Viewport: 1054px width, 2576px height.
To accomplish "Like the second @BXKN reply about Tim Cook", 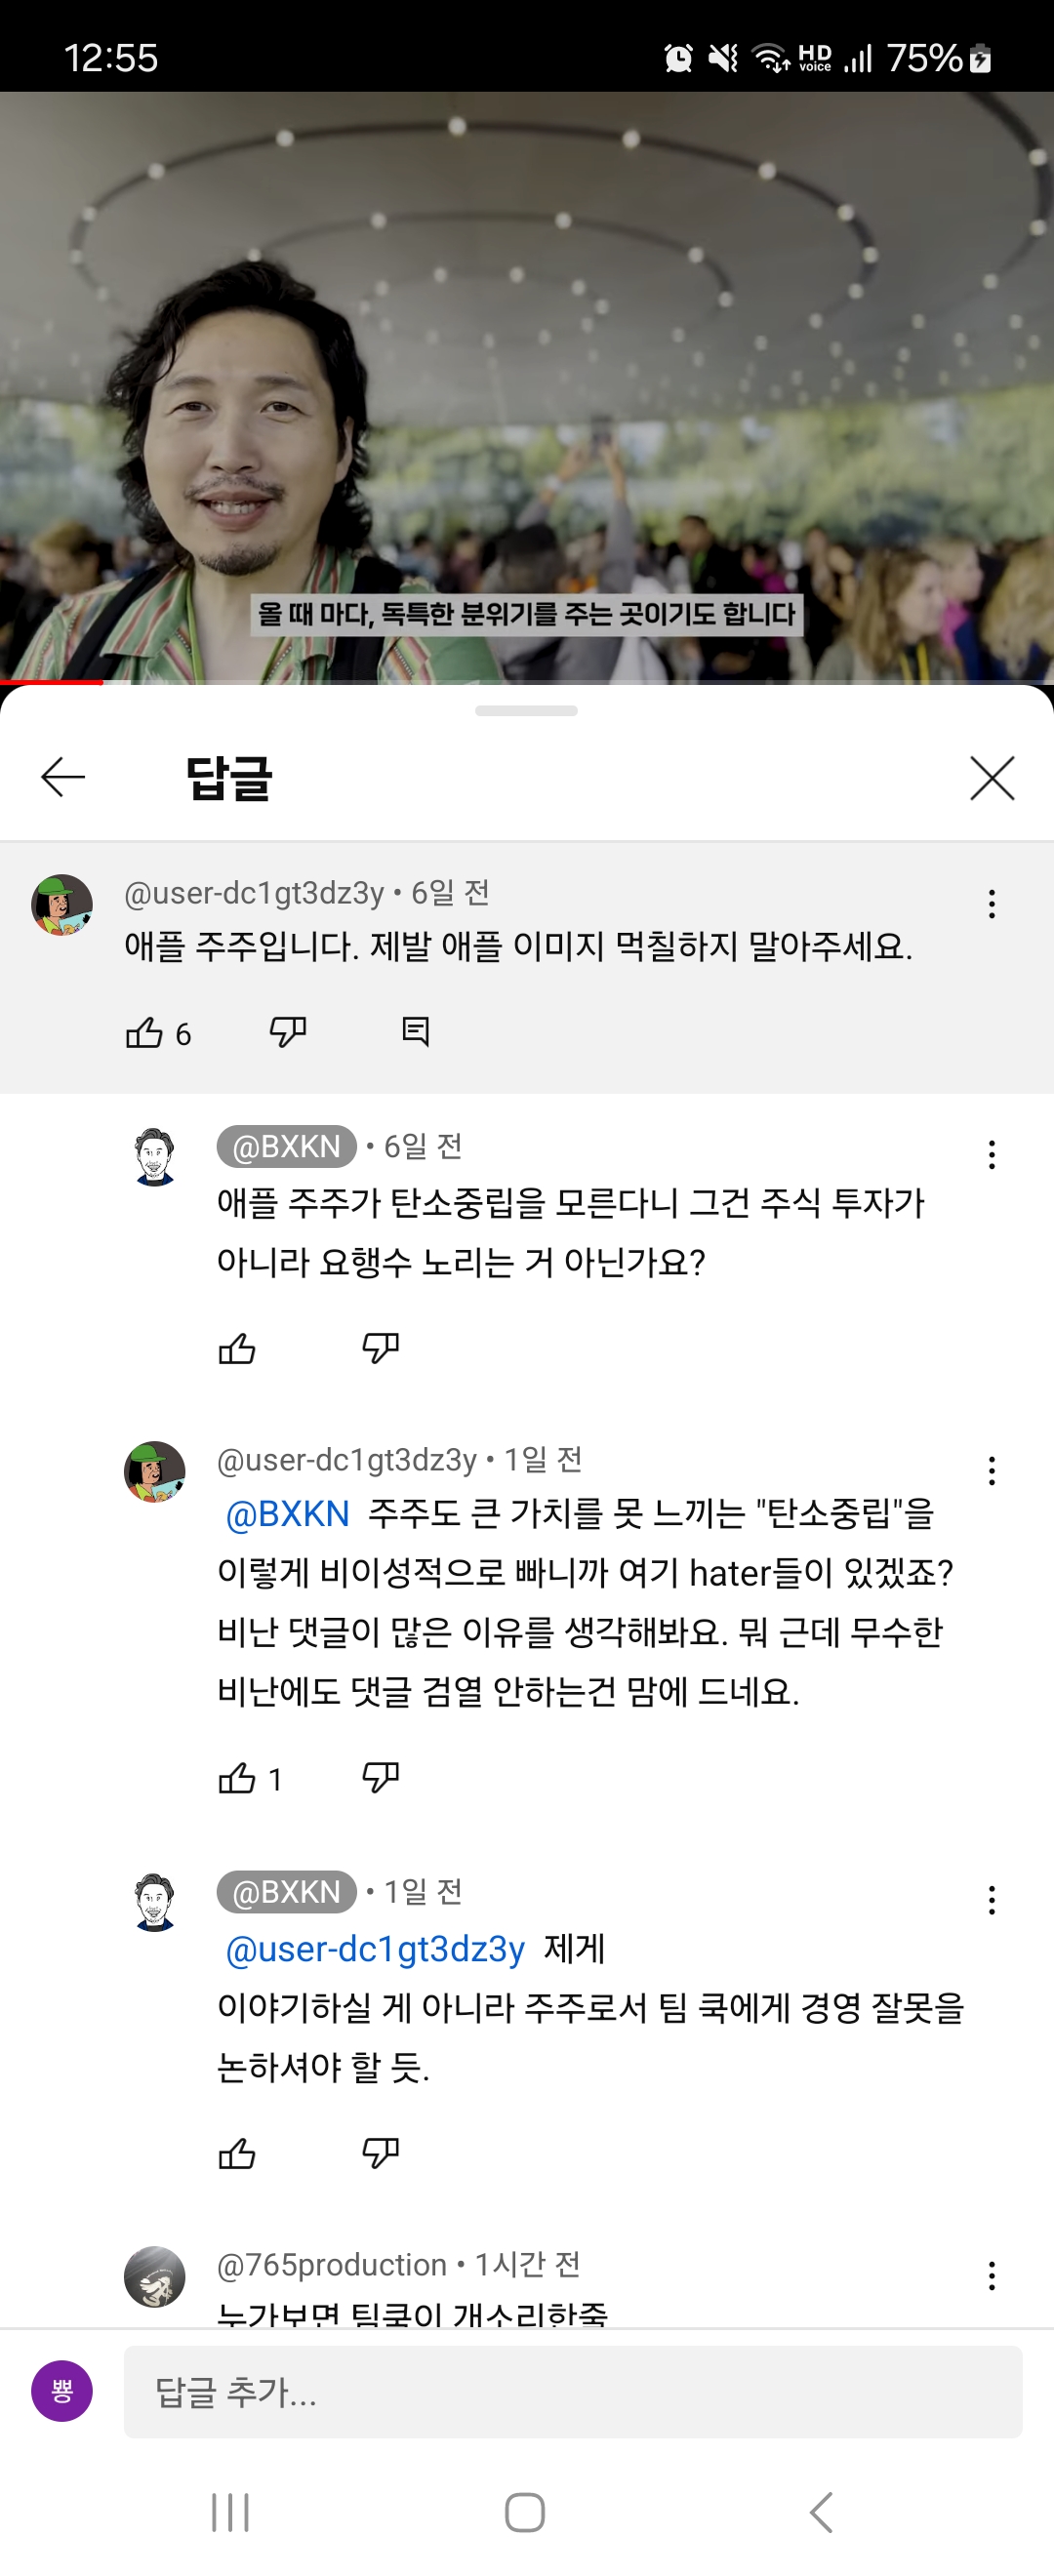I will coord(237,2153).
